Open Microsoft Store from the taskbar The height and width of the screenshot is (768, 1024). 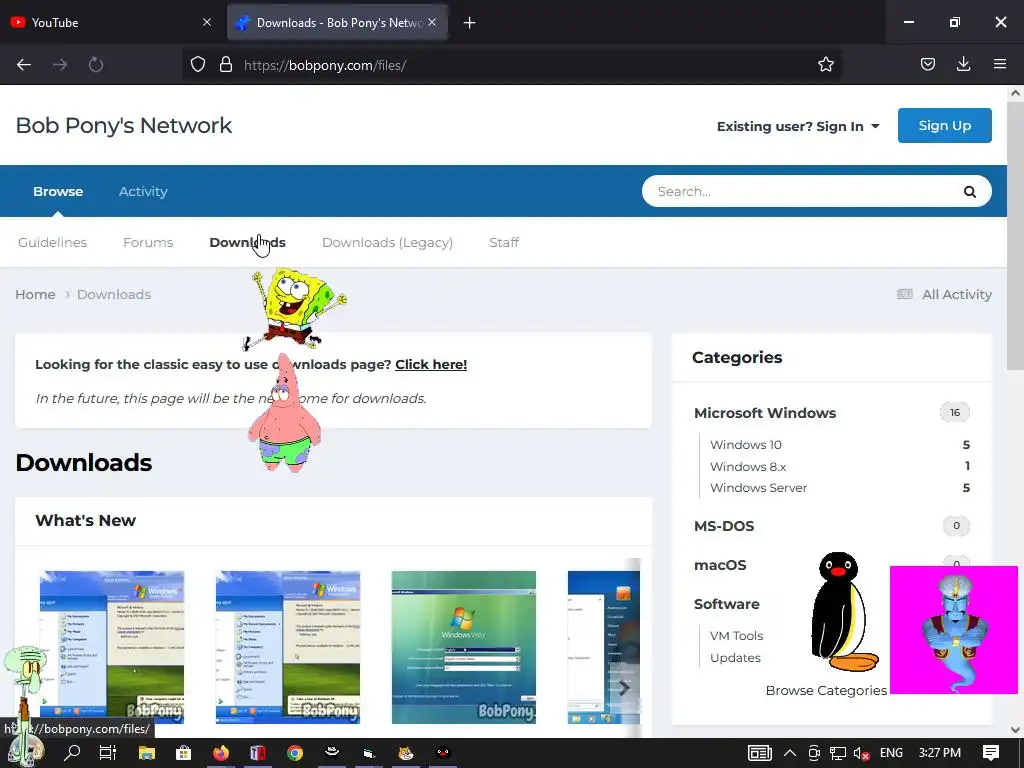[x=184, y=753]
